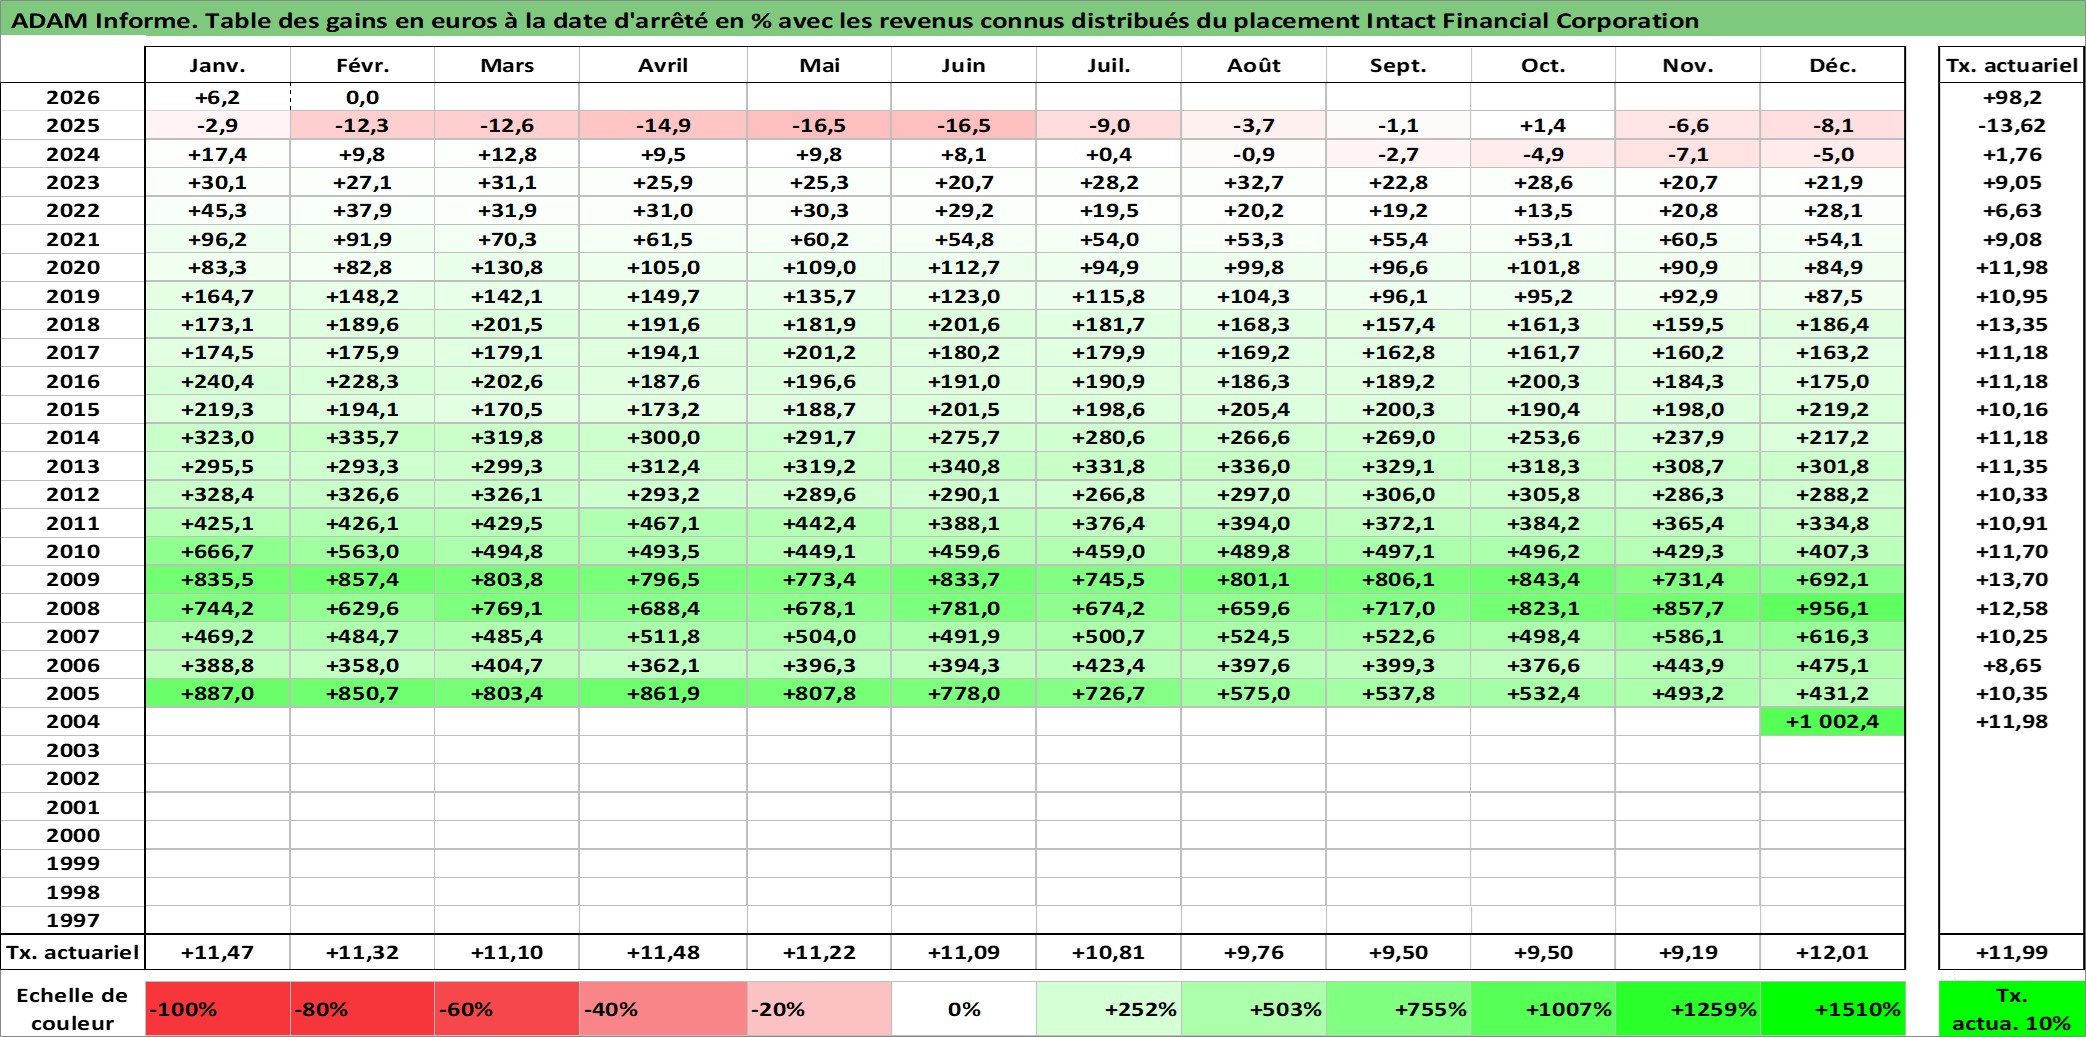Click the Janv. column header
The height and width of the screenshot is (1037, 2086).
click(218, 65)
